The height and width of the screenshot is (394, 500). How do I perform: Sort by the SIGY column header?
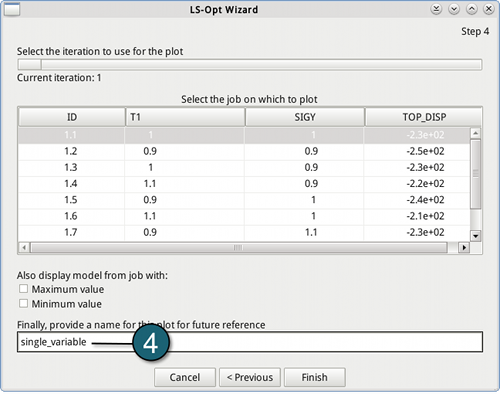[x=305, y=117]
